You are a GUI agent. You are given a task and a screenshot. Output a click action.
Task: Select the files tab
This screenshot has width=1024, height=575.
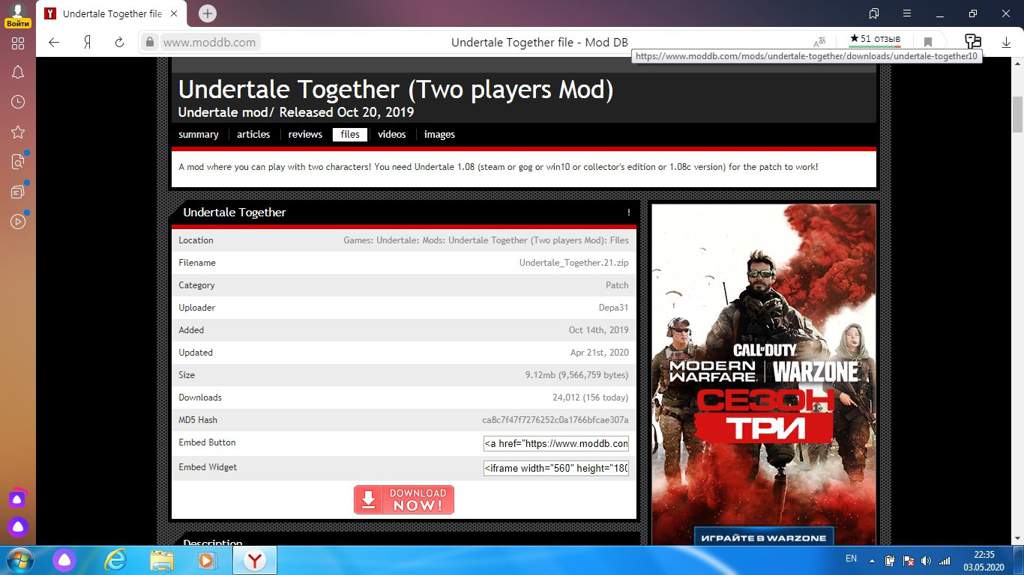pyautogui.click(x=350, y=134)
